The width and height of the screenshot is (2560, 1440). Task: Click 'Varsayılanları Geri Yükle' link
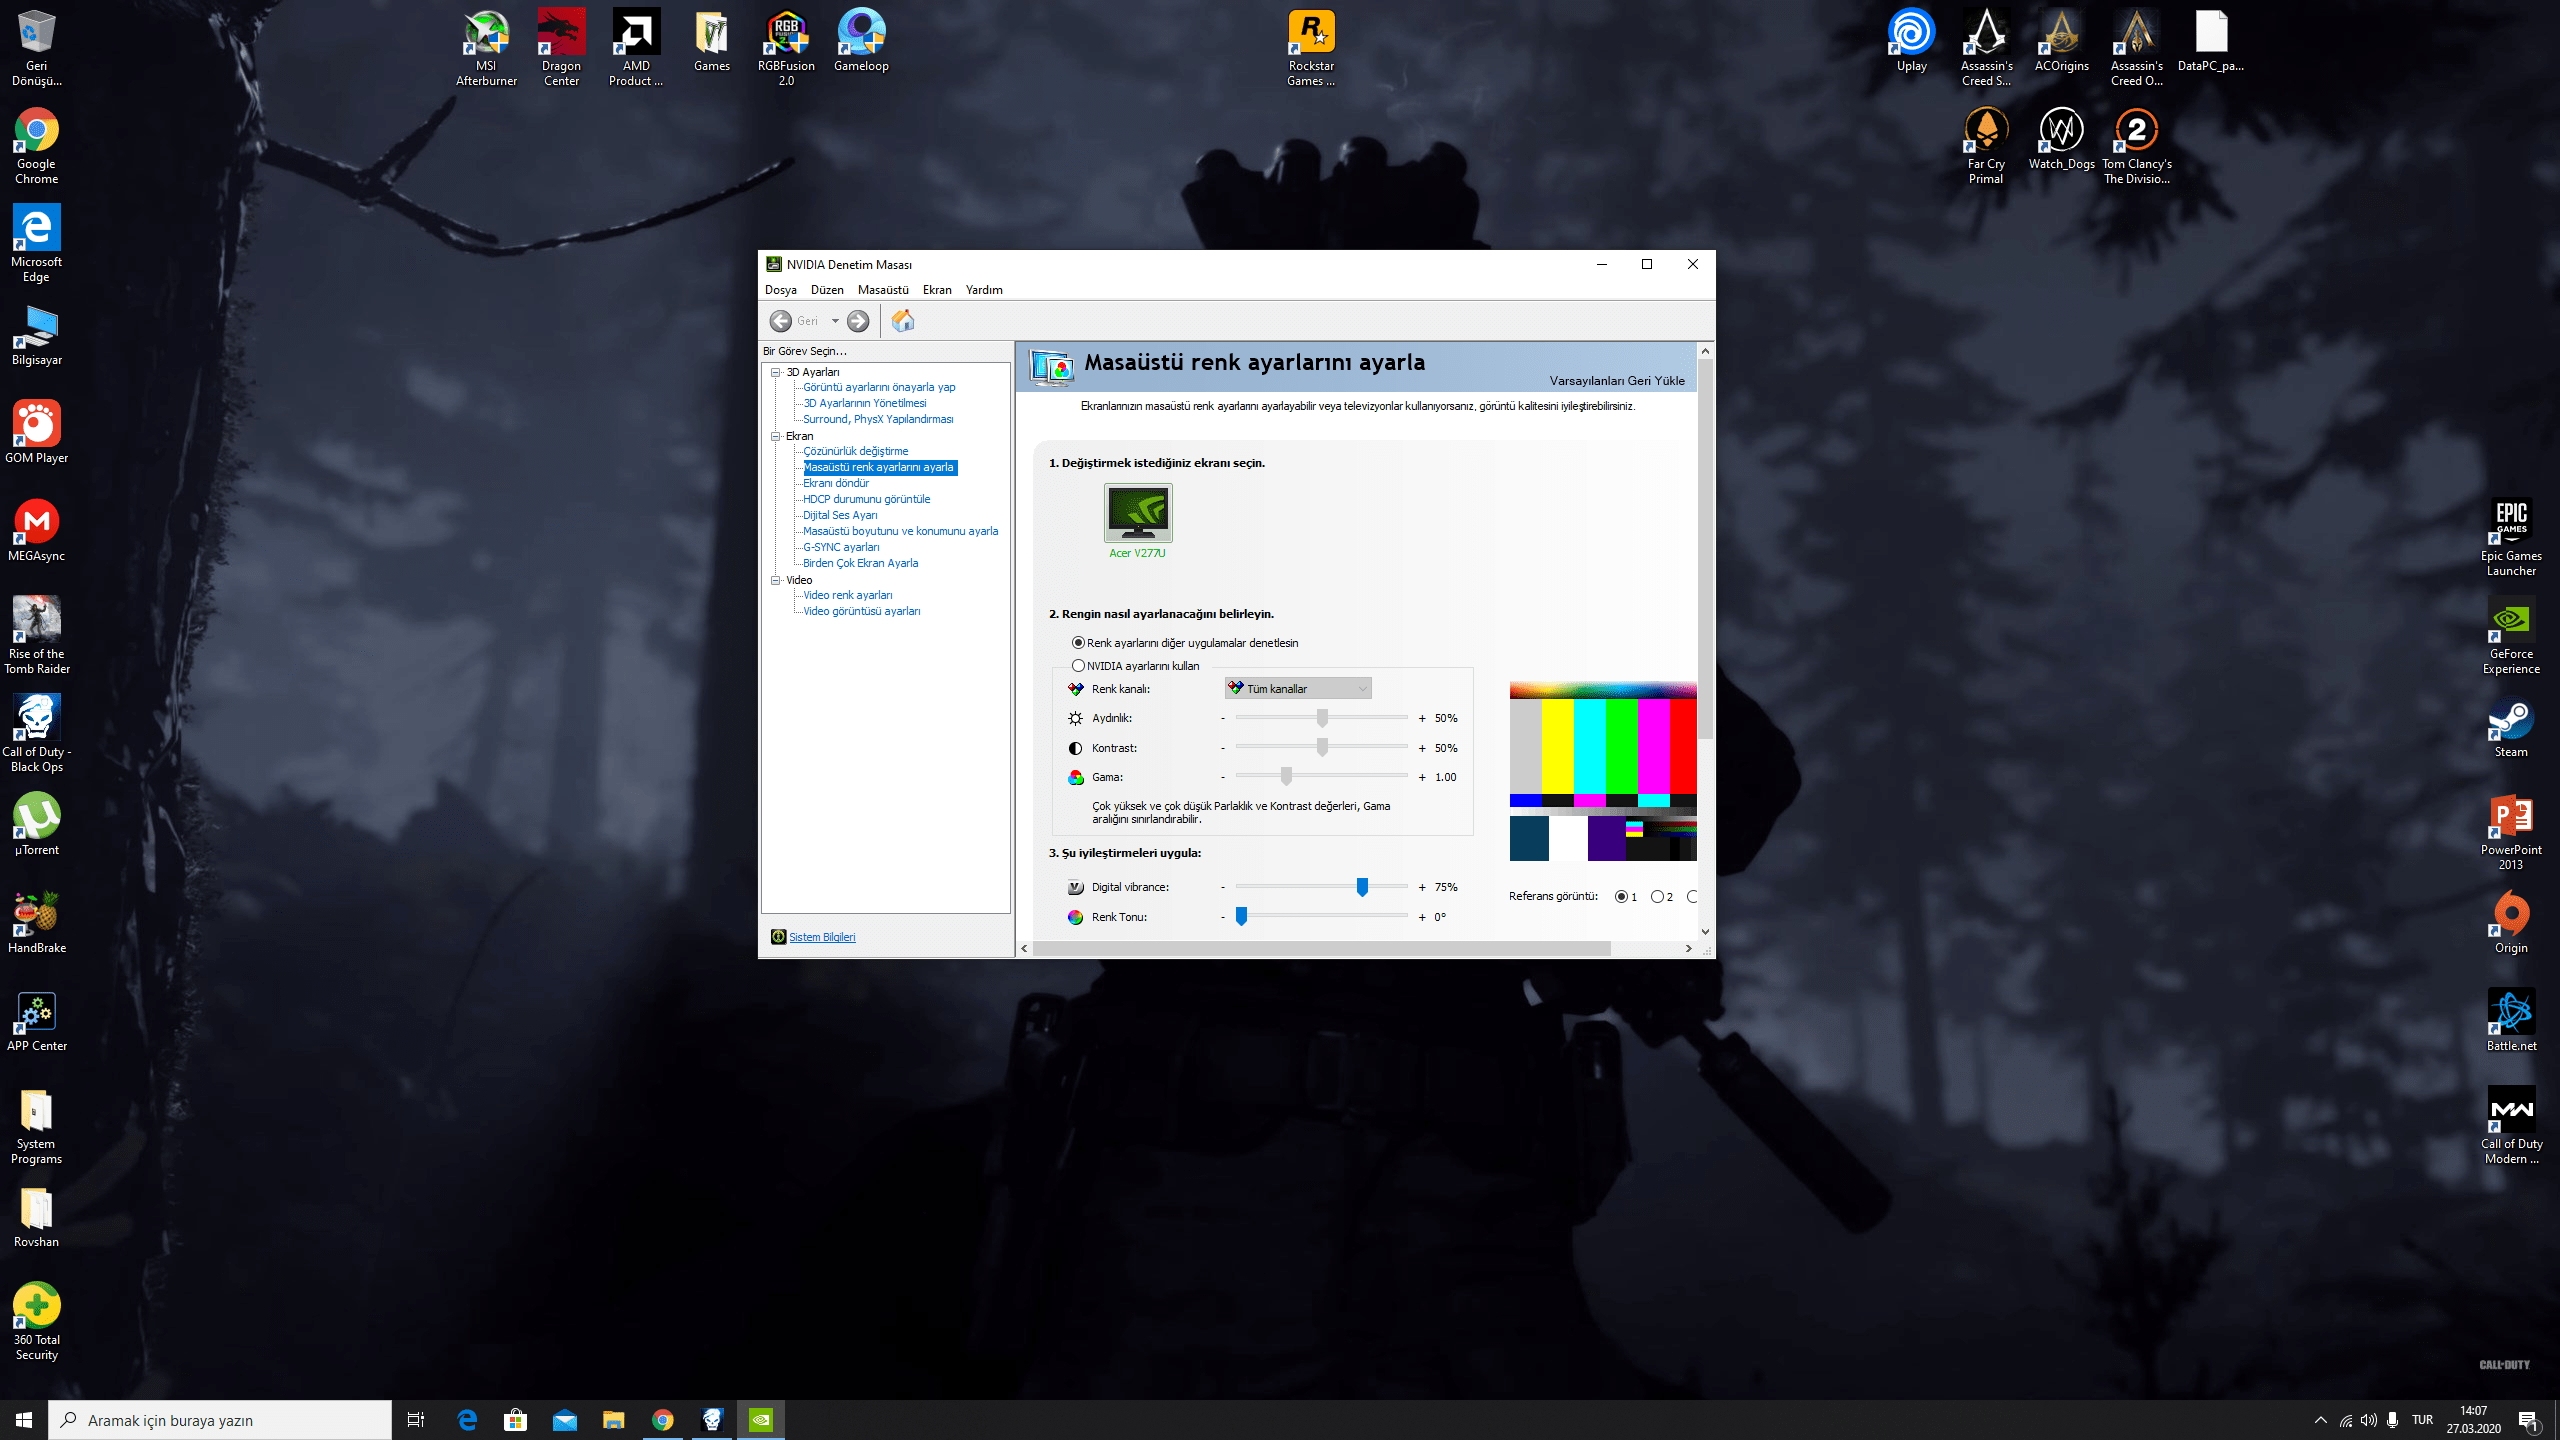1617,381
